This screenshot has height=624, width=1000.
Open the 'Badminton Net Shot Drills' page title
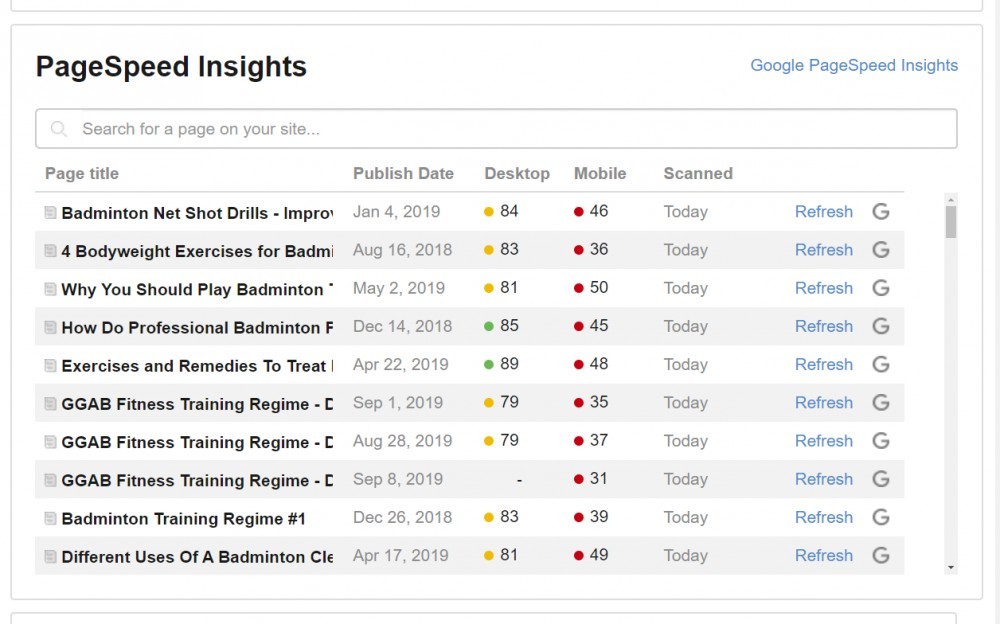pos(197,213)
